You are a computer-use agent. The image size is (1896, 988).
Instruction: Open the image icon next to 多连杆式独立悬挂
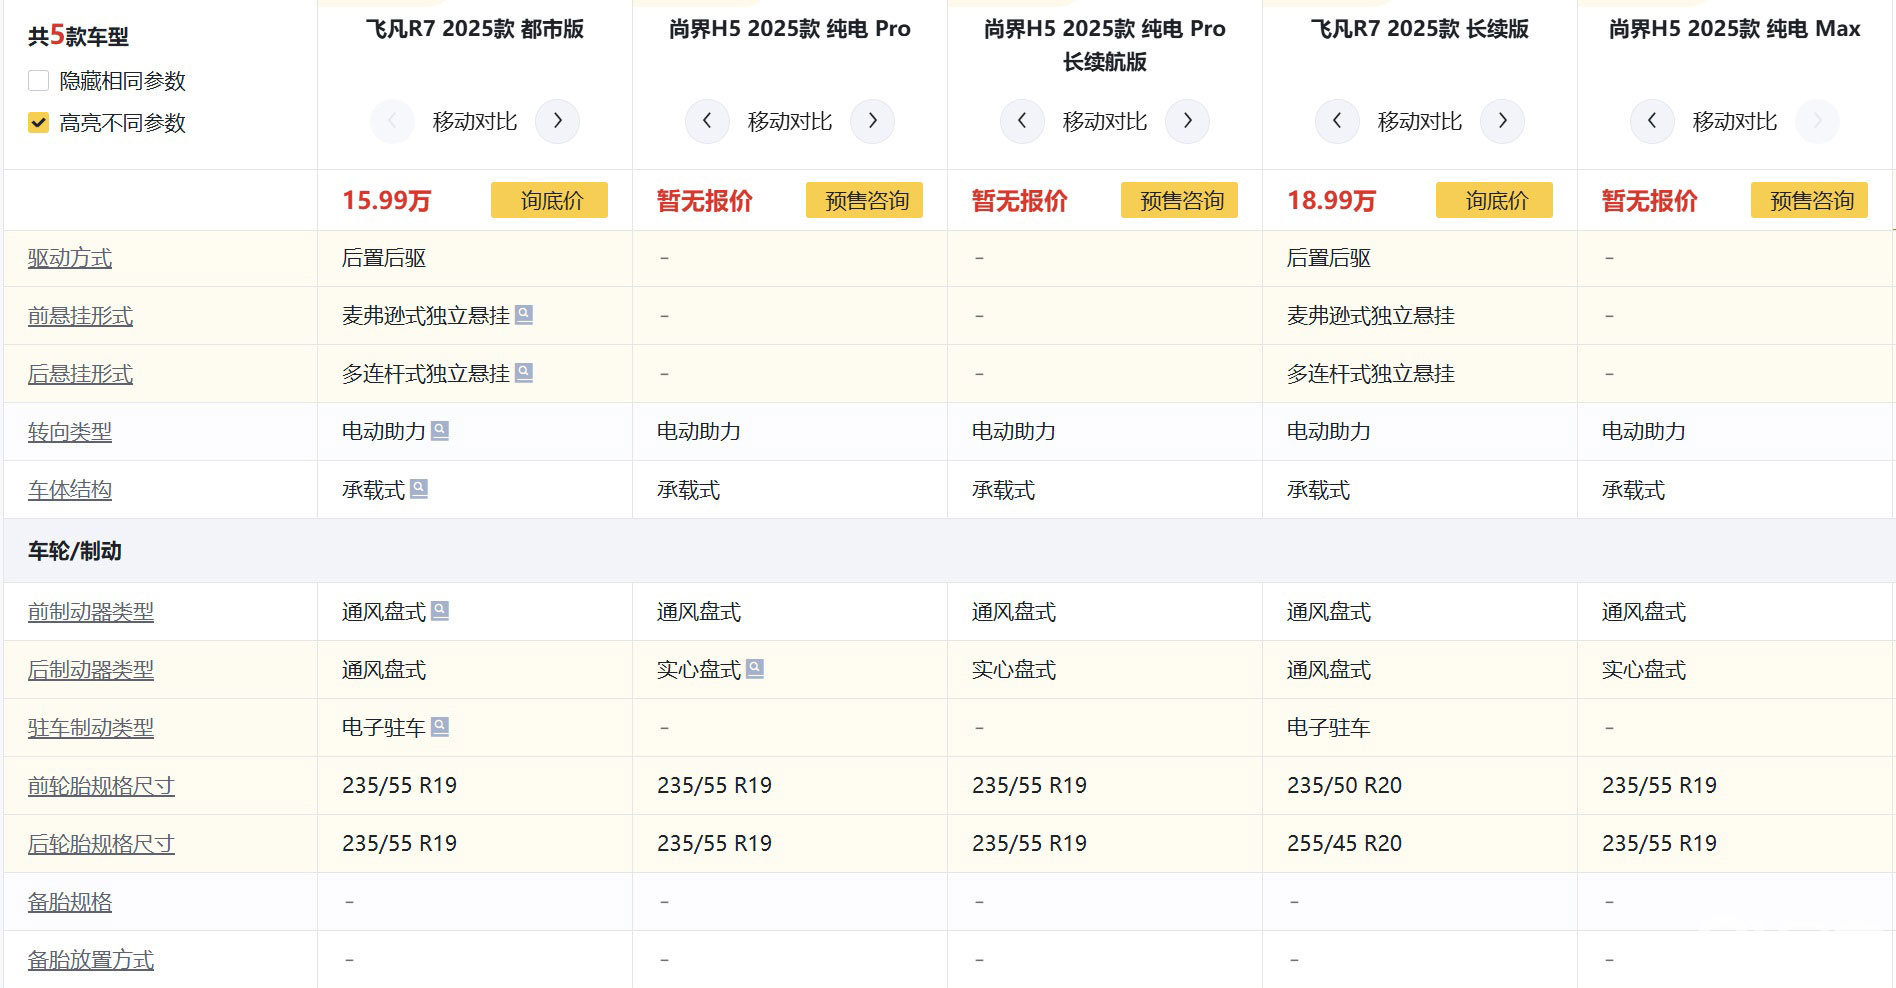526,373
